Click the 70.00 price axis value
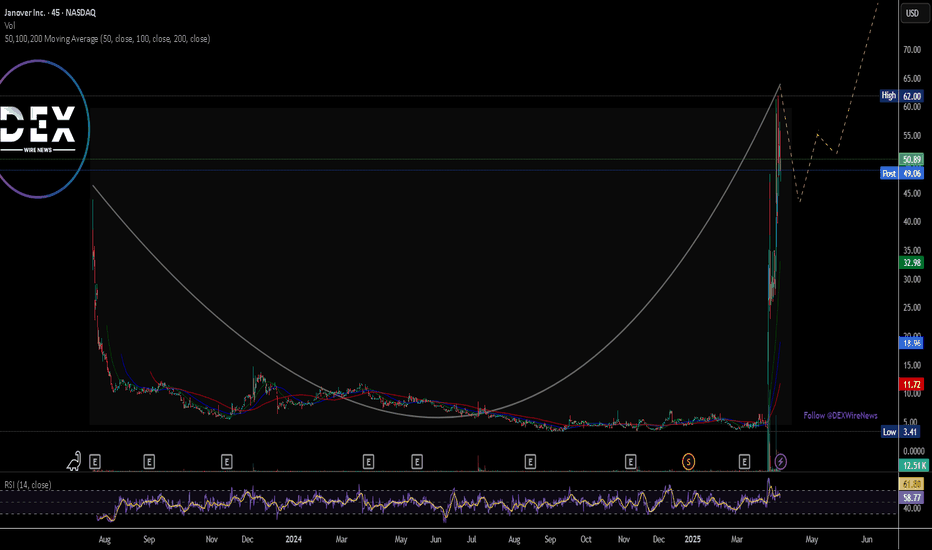Viewport: 932px width, 550px height. (912, 50)
